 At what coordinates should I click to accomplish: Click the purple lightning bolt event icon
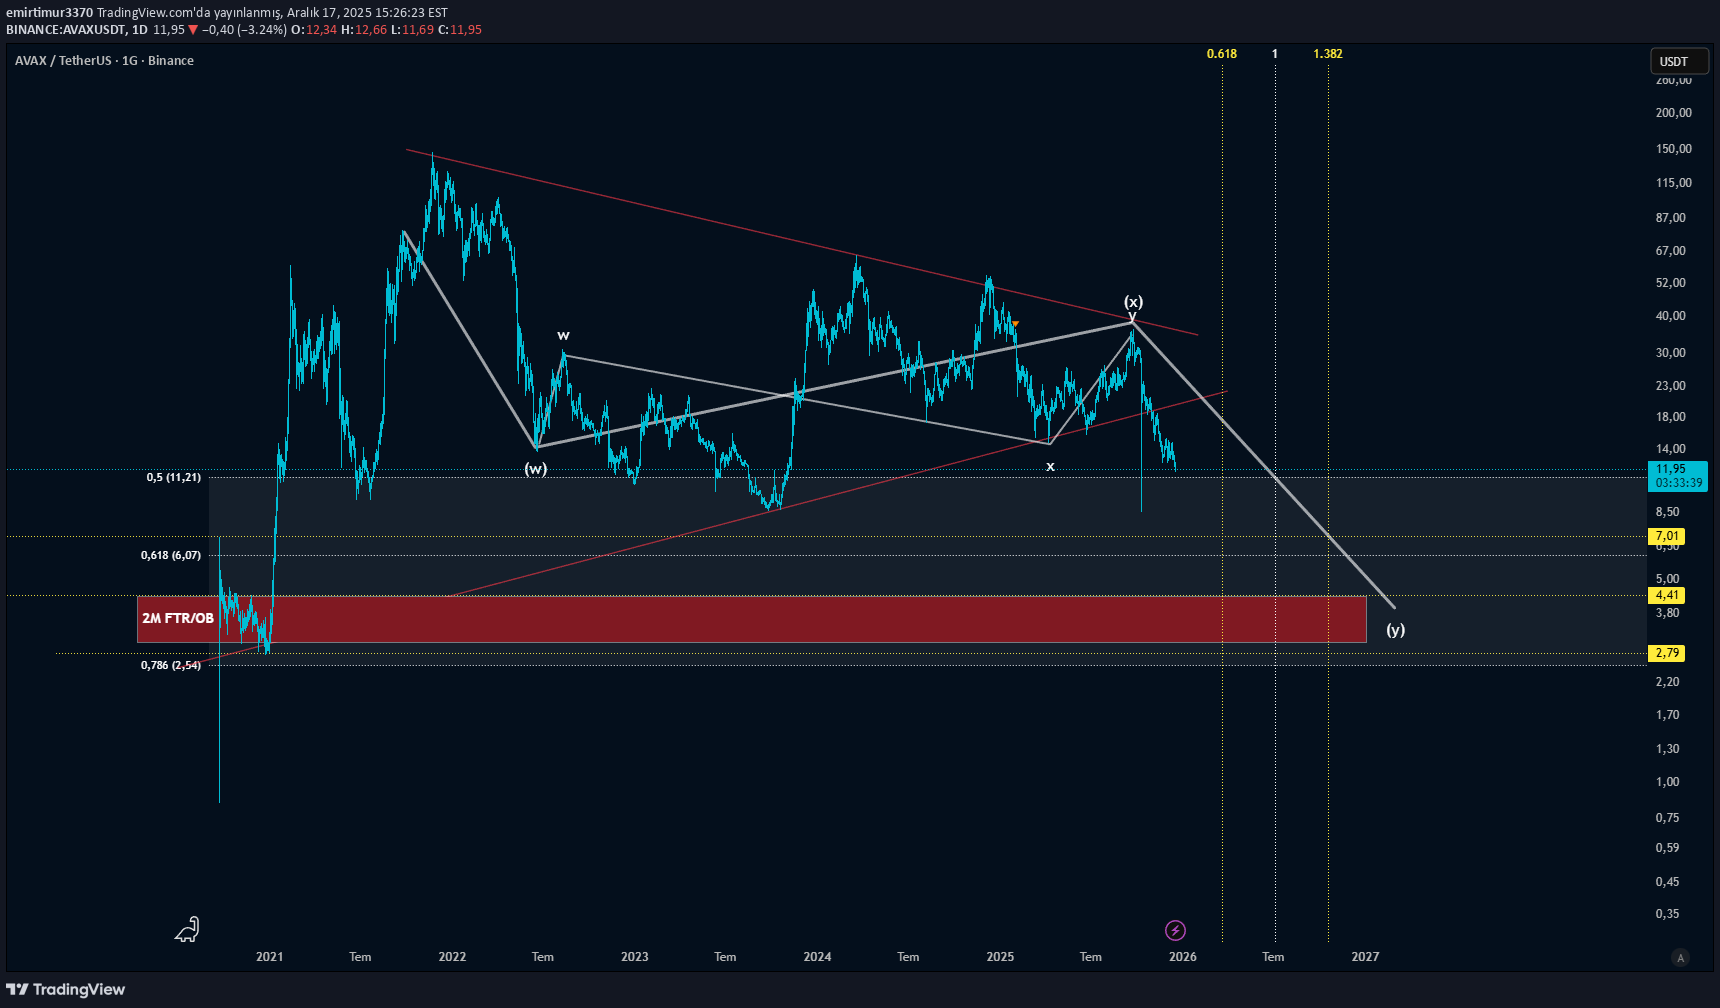[1175, 931]
